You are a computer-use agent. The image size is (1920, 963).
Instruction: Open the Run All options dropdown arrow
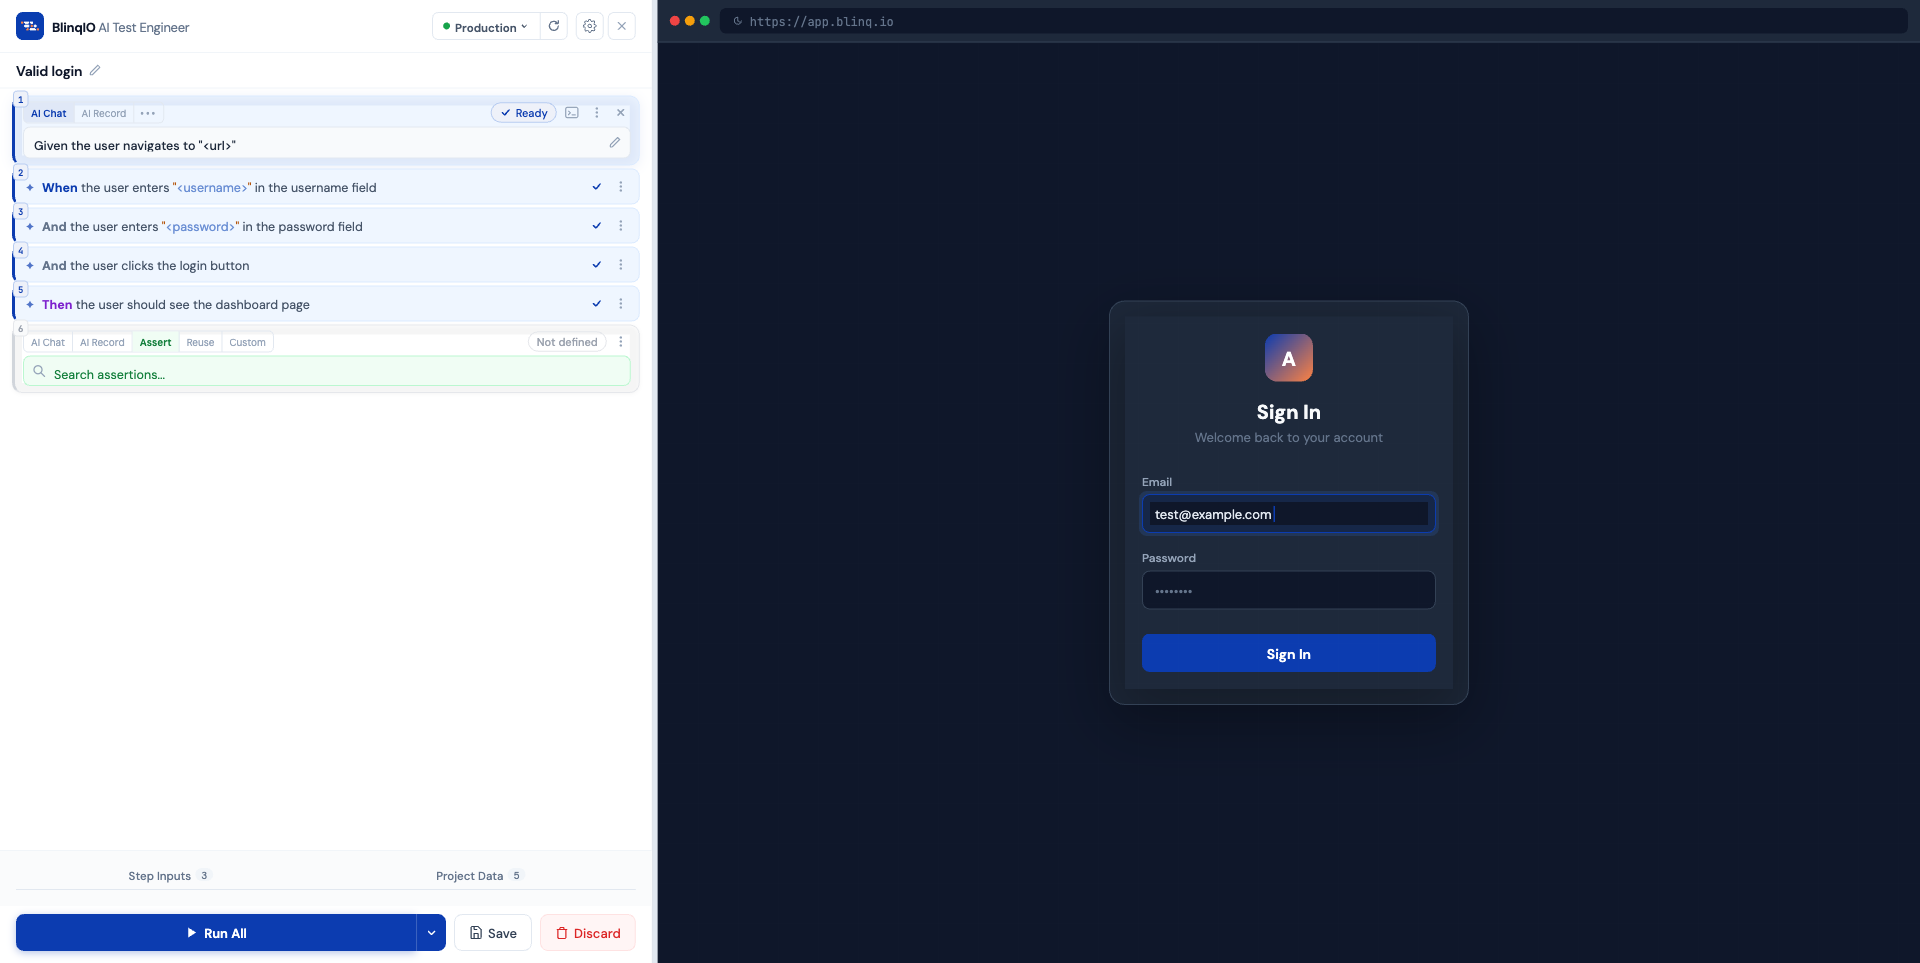tap(431, 932)
